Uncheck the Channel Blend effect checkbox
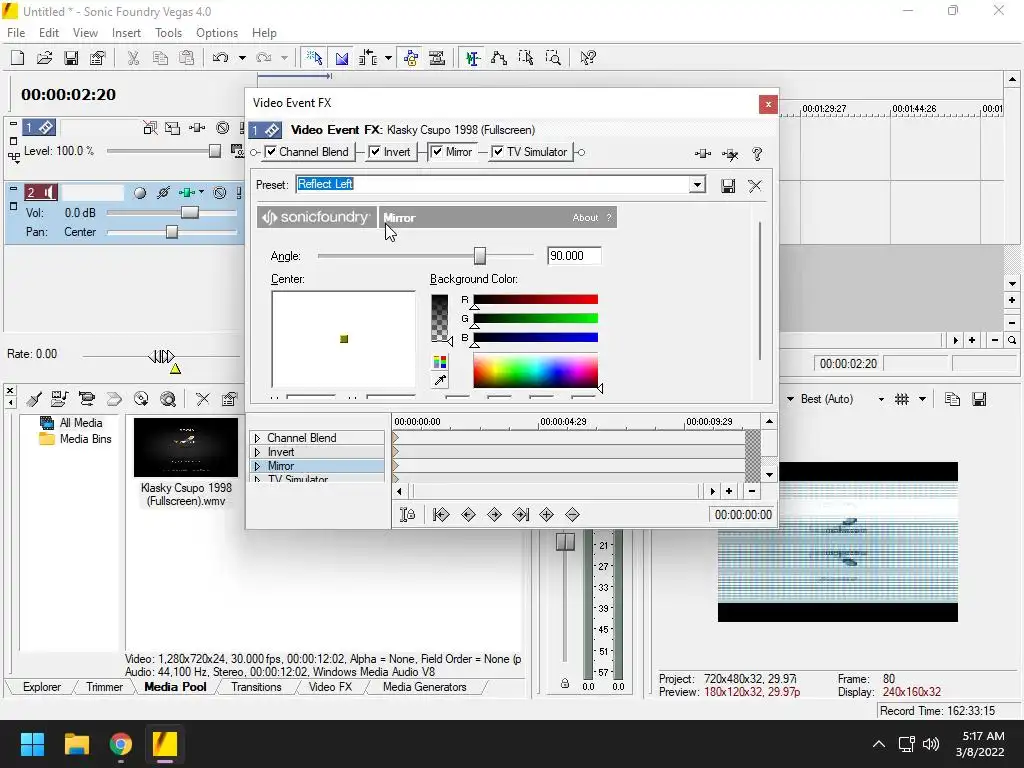 [x=271, y=152]
